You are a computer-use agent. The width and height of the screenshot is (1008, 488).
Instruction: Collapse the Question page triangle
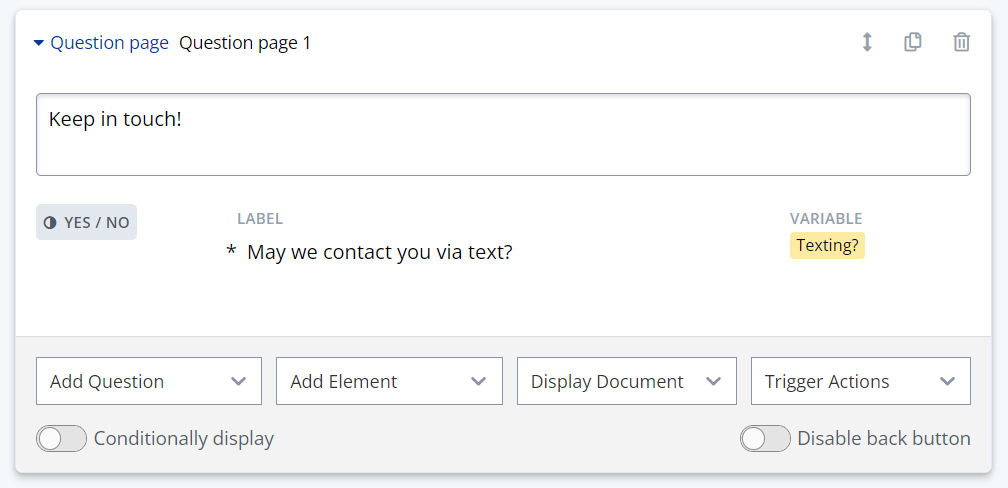[x=39, y=43]
